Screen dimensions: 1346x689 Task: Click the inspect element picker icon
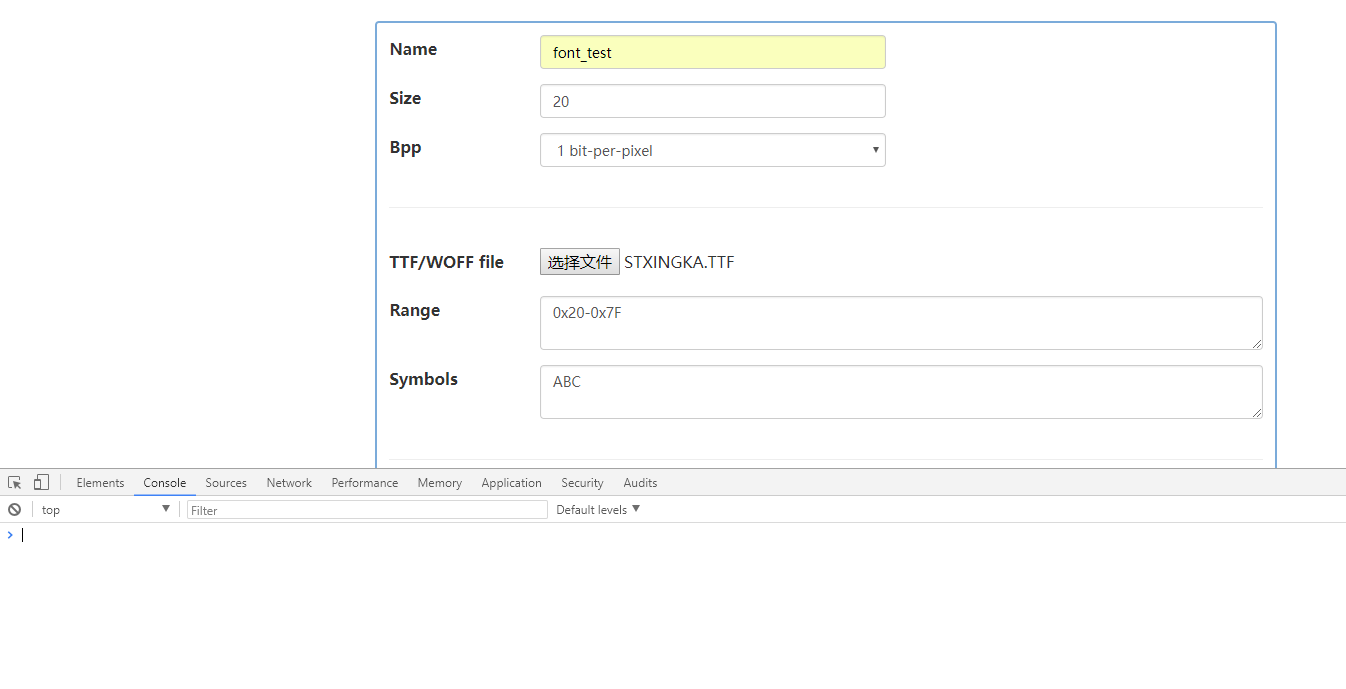[x=15, y=482]
